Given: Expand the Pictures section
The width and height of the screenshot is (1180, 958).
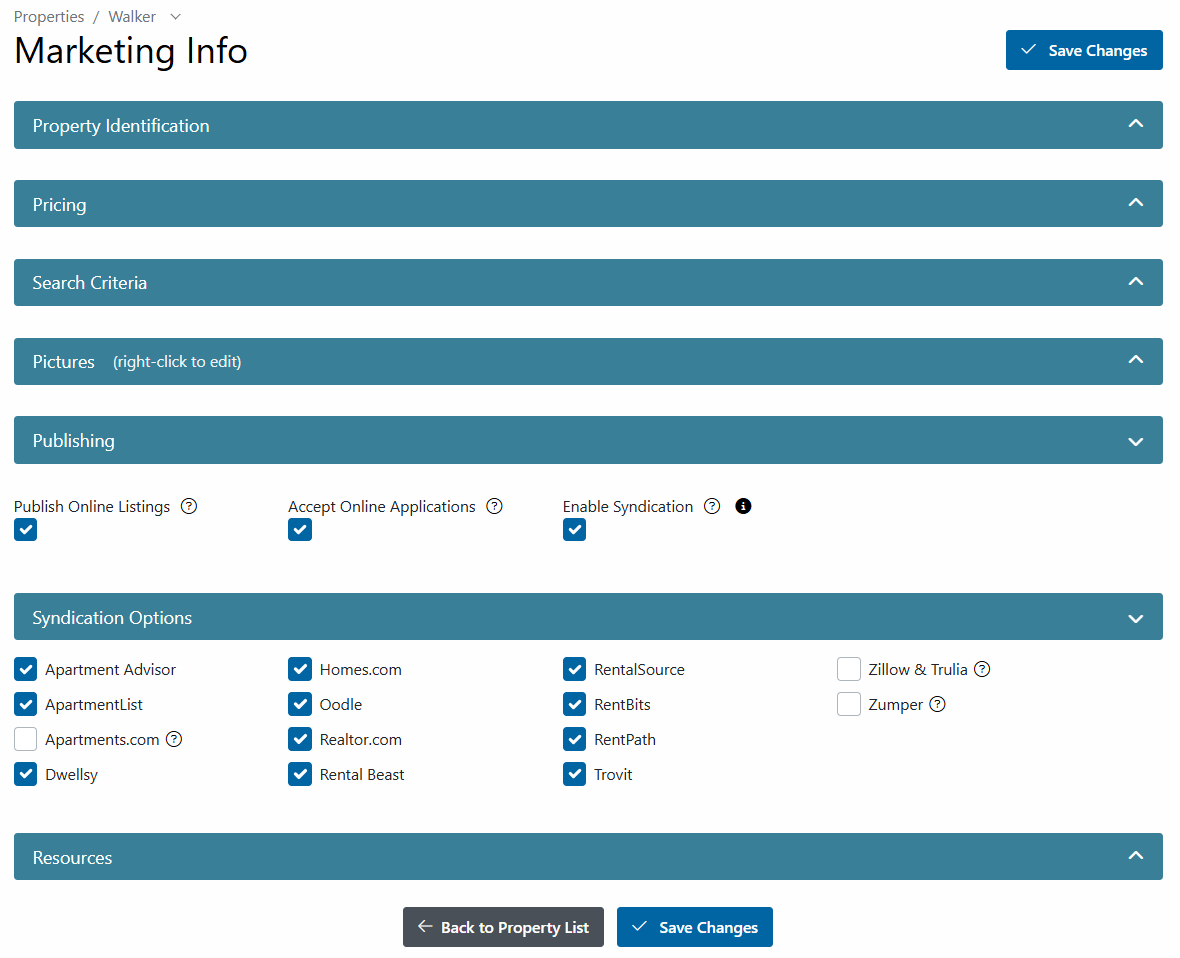Looking at the screenshot, I should (x=588, y=361).
